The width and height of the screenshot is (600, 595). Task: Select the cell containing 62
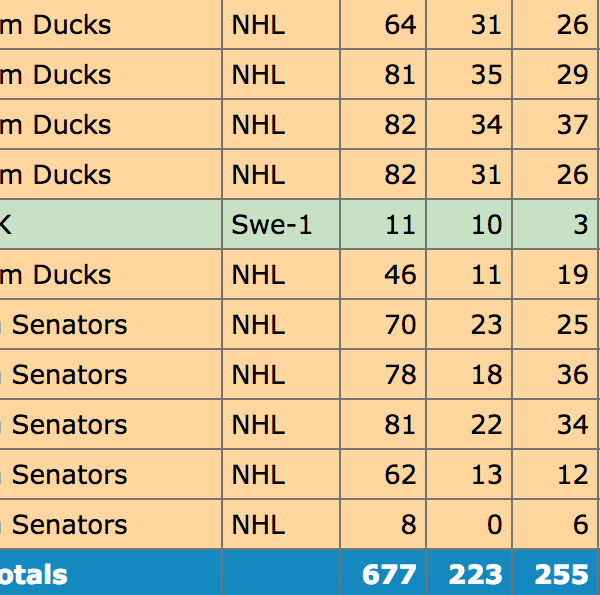click(x=400, y=475)
